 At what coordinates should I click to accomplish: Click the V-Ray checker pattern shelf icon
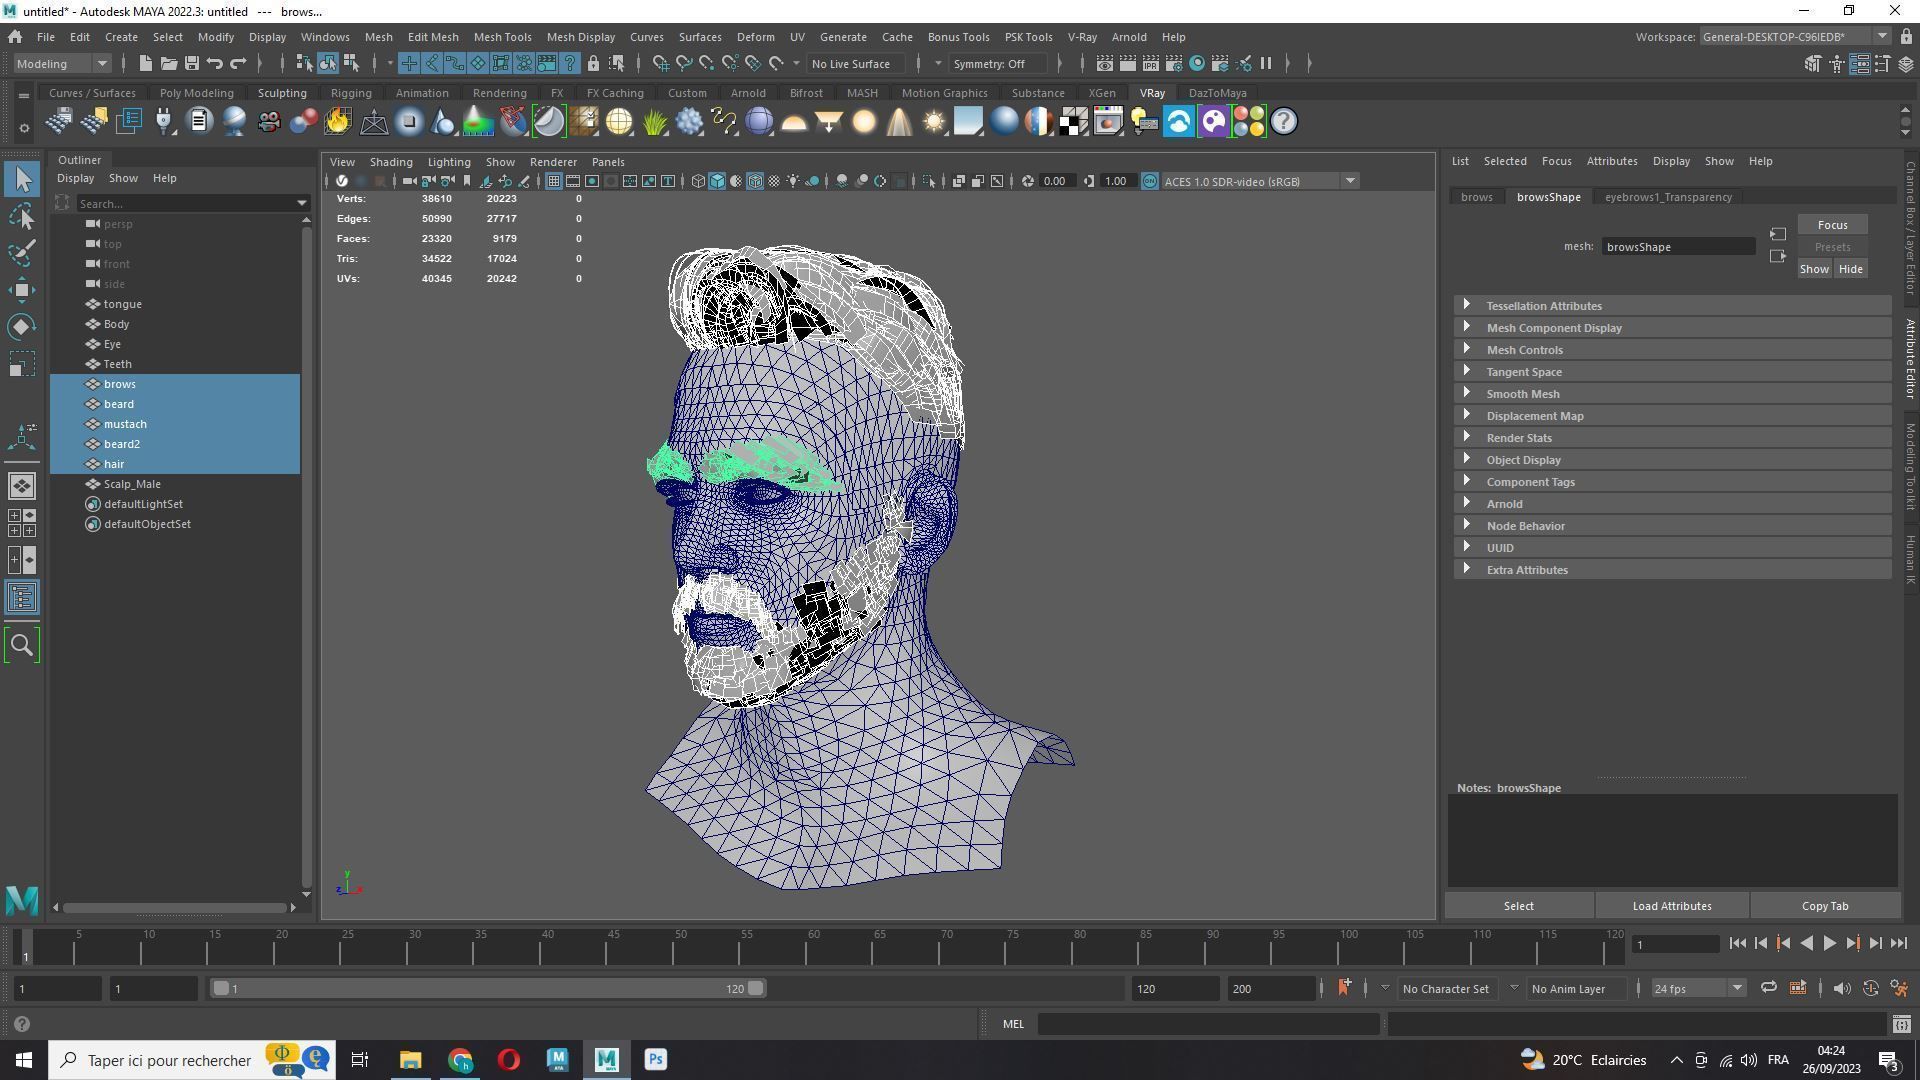(1074, 122)
